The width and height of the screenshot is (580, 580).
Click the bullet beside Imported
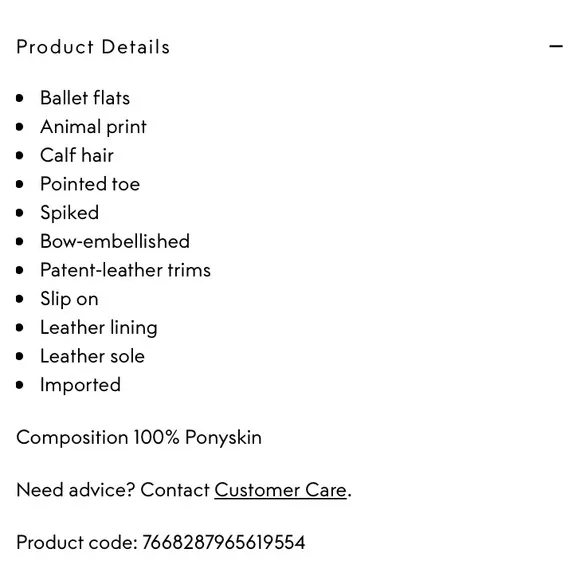pyautogui.click(x=20, y=385)
